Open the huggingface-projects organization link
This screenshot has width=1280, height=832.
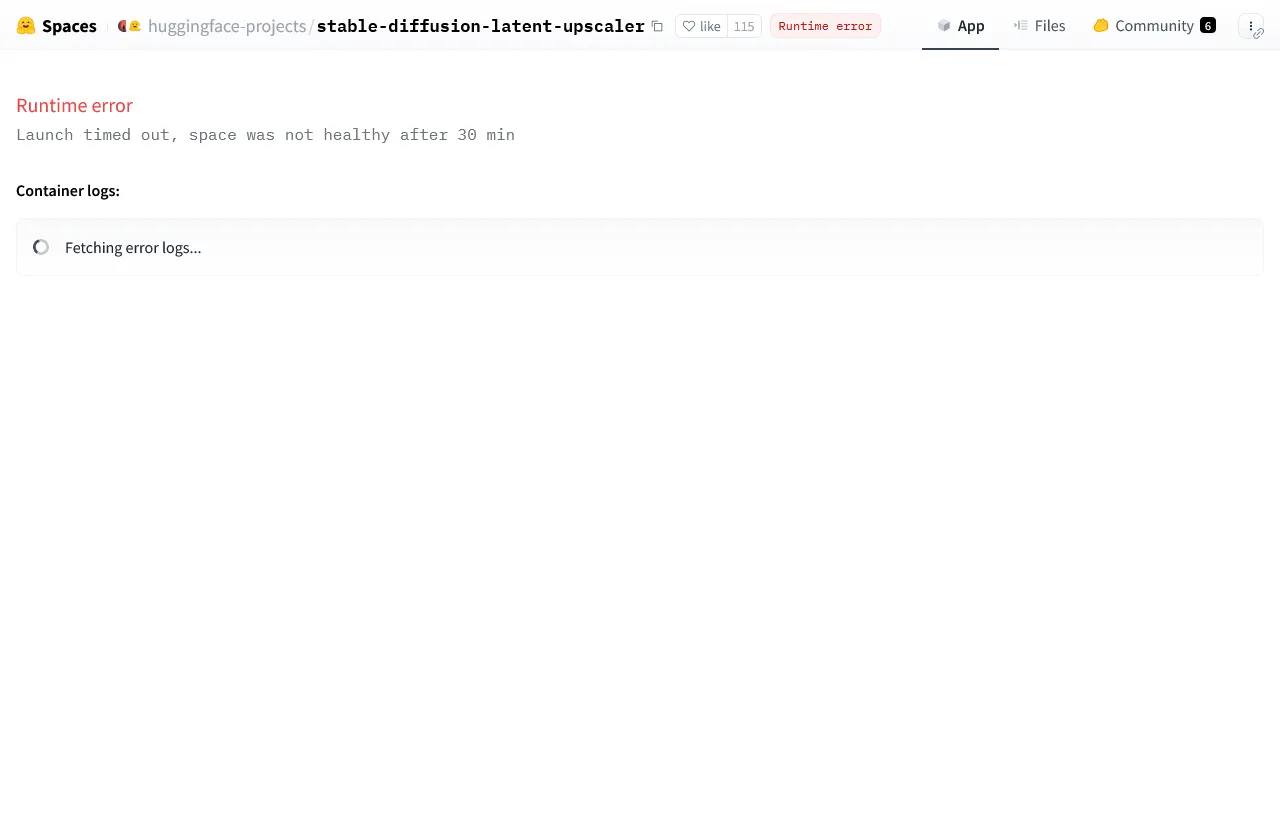[x=227, y=26]
